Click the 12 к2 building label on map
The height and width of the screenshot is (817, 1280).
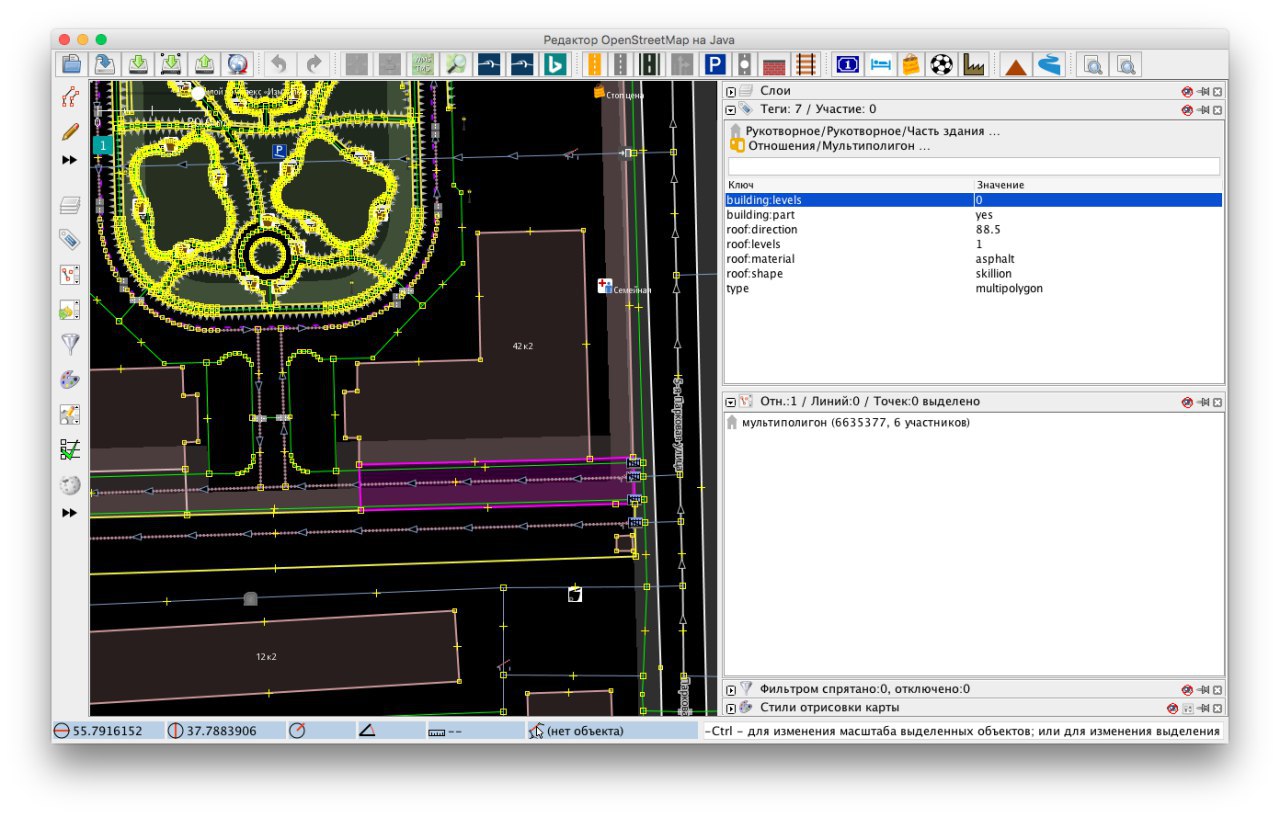point(265,657)
